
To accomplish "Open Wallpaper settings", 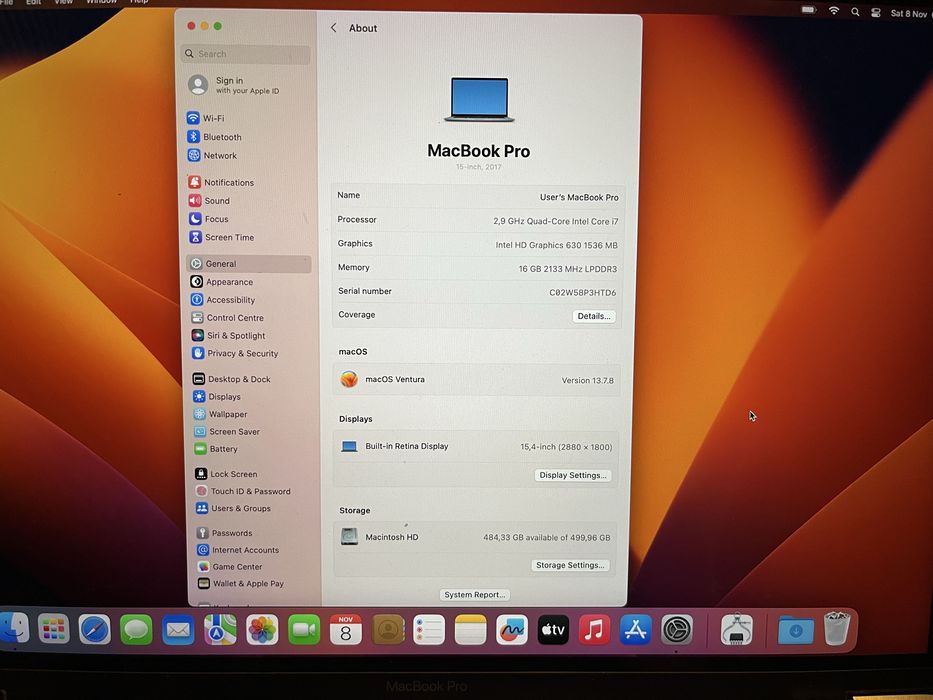I will 220,414.
